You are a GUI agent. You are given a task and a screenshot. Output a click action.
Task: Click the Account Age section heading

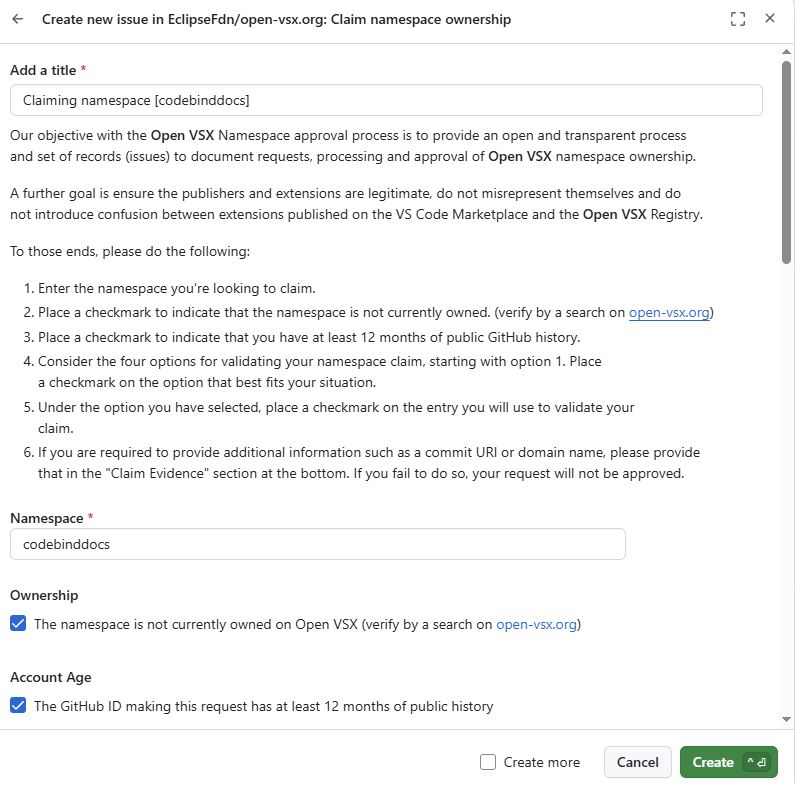pos(51,677)
